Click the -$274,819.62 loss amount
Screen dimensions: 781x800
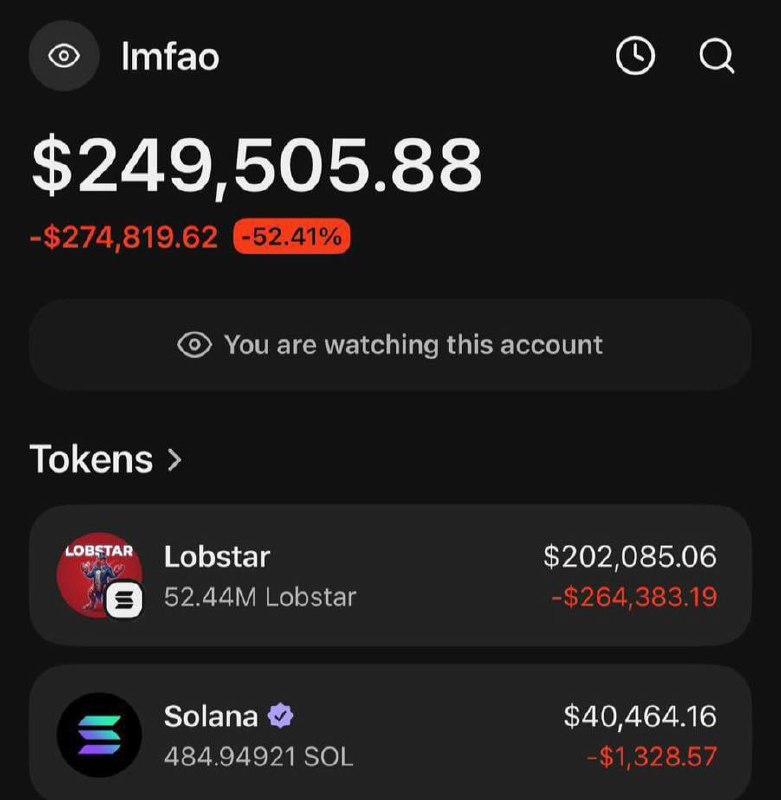tap(124, 237)
